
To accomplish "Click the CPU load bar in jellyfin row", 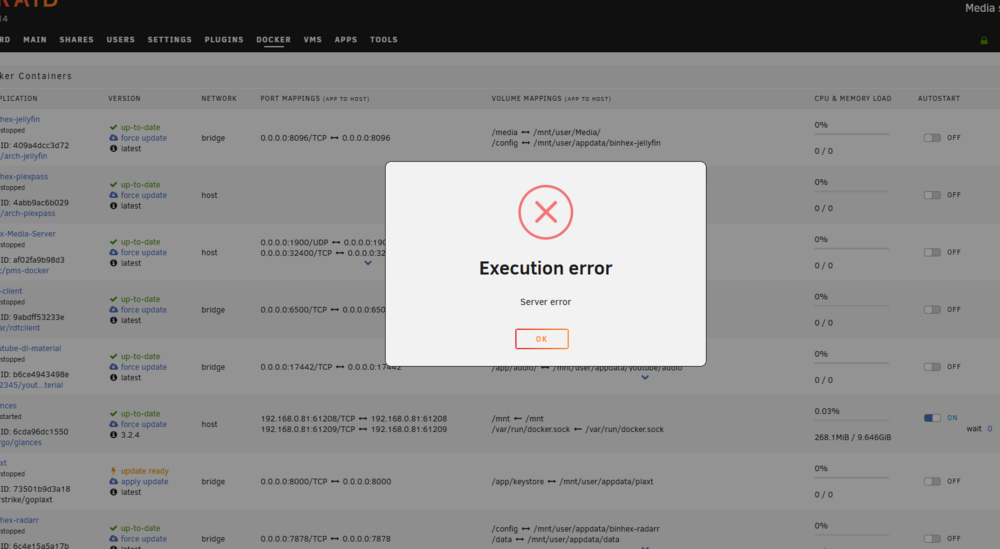I will (x=851, y=134).
